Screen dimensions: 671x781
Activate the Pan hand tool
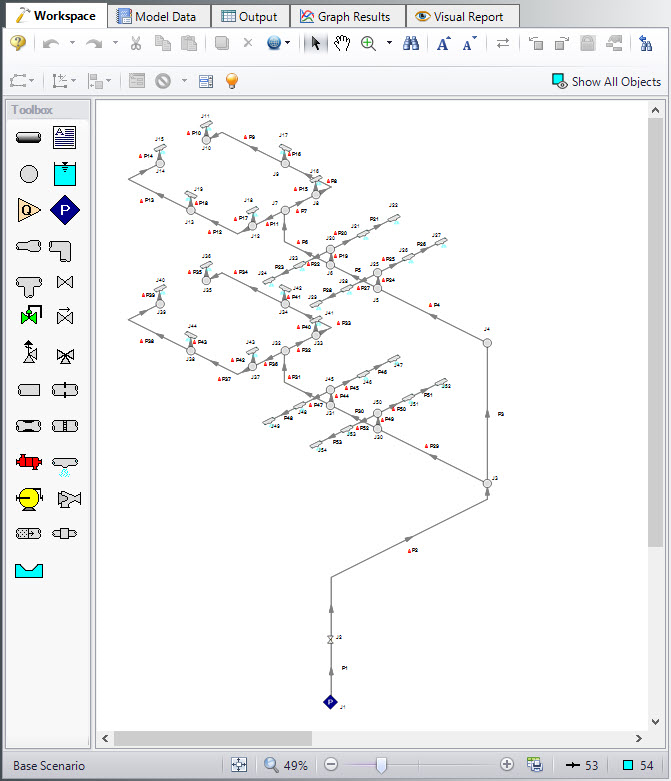pyautogui.click(x=342, y=43)
